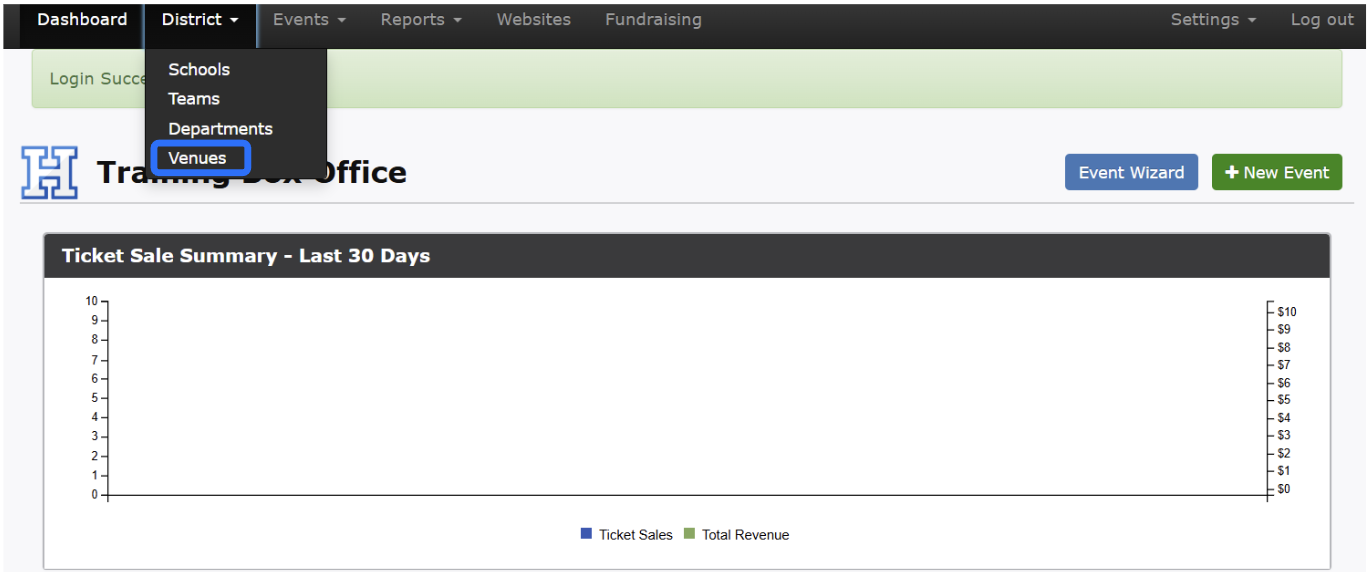
Task: Expand the Events dropdown in navbar
Action: tap(309, 20)
